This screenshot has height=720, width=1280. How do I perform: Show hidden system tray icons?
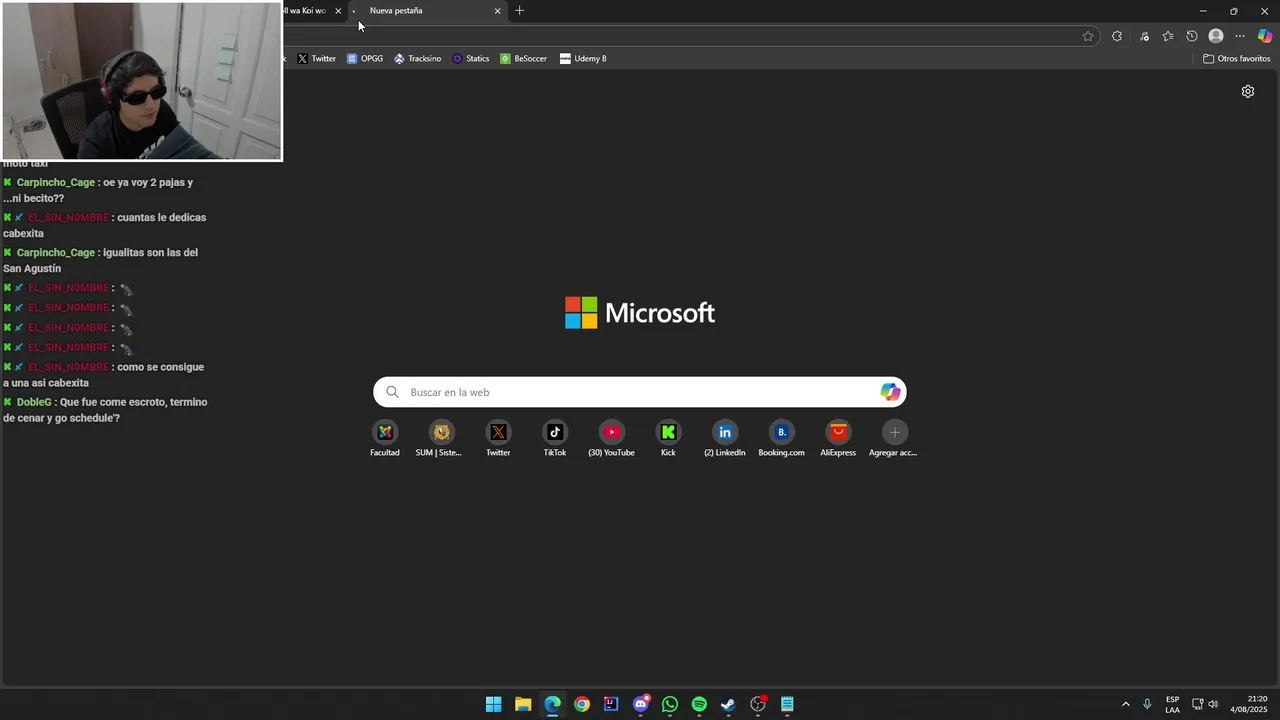[1125, 704]
